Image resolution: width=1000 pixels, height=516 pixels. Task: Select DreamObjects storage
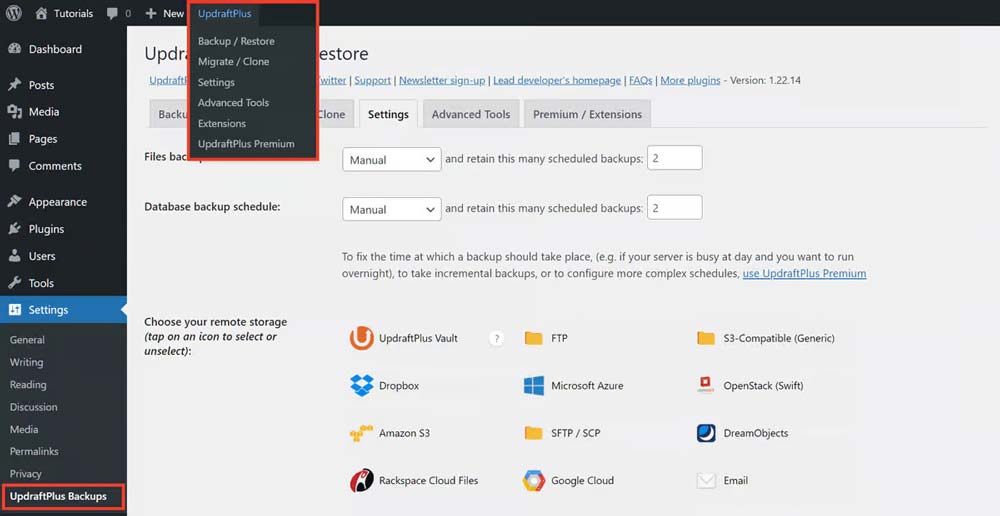(742, 433)
